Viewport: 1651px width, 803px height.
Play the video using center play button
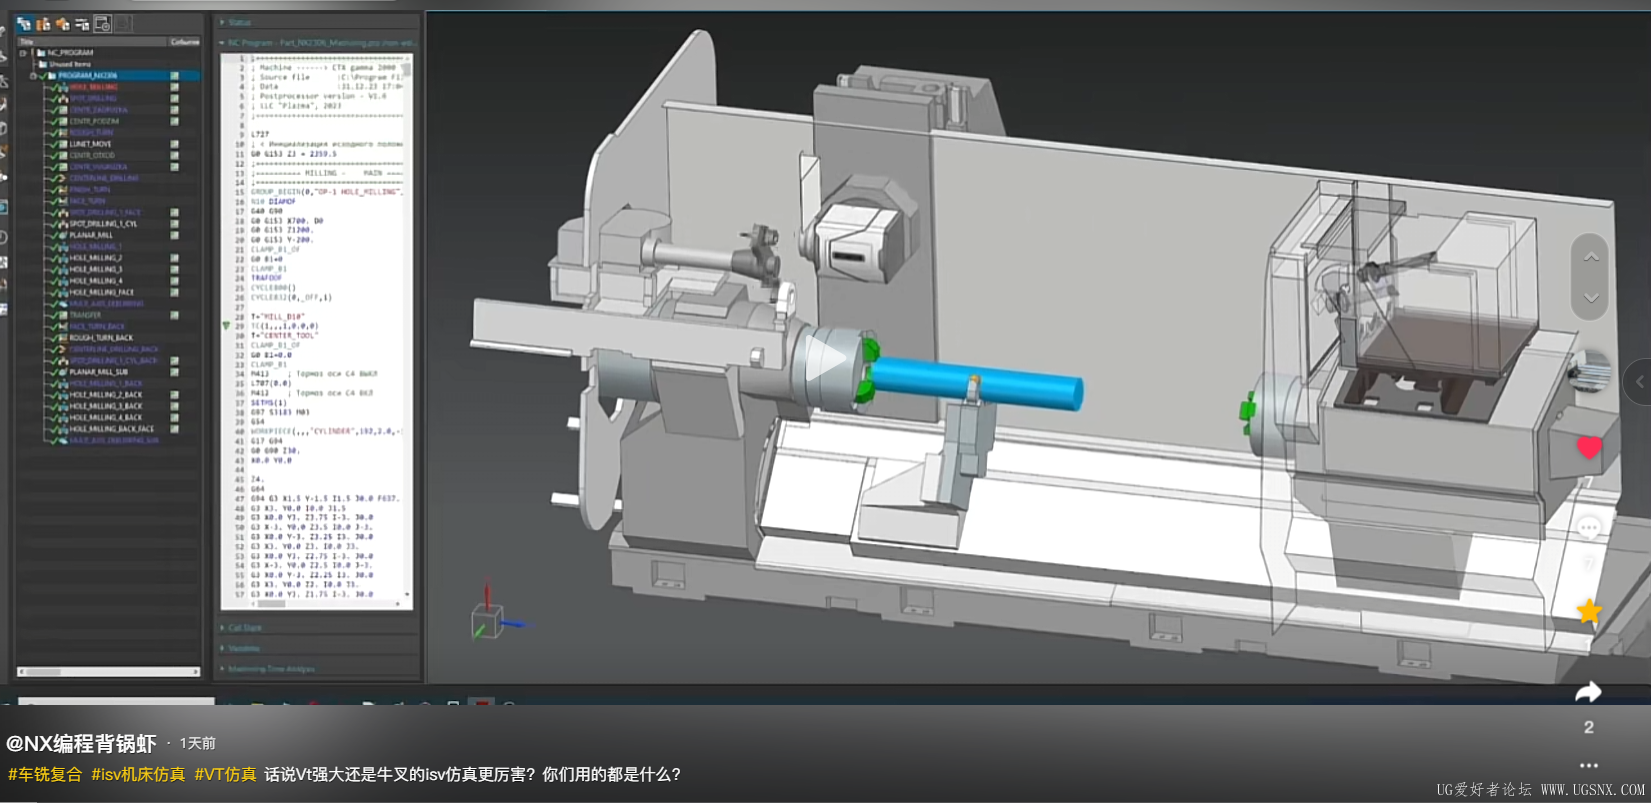coord(826,360)
